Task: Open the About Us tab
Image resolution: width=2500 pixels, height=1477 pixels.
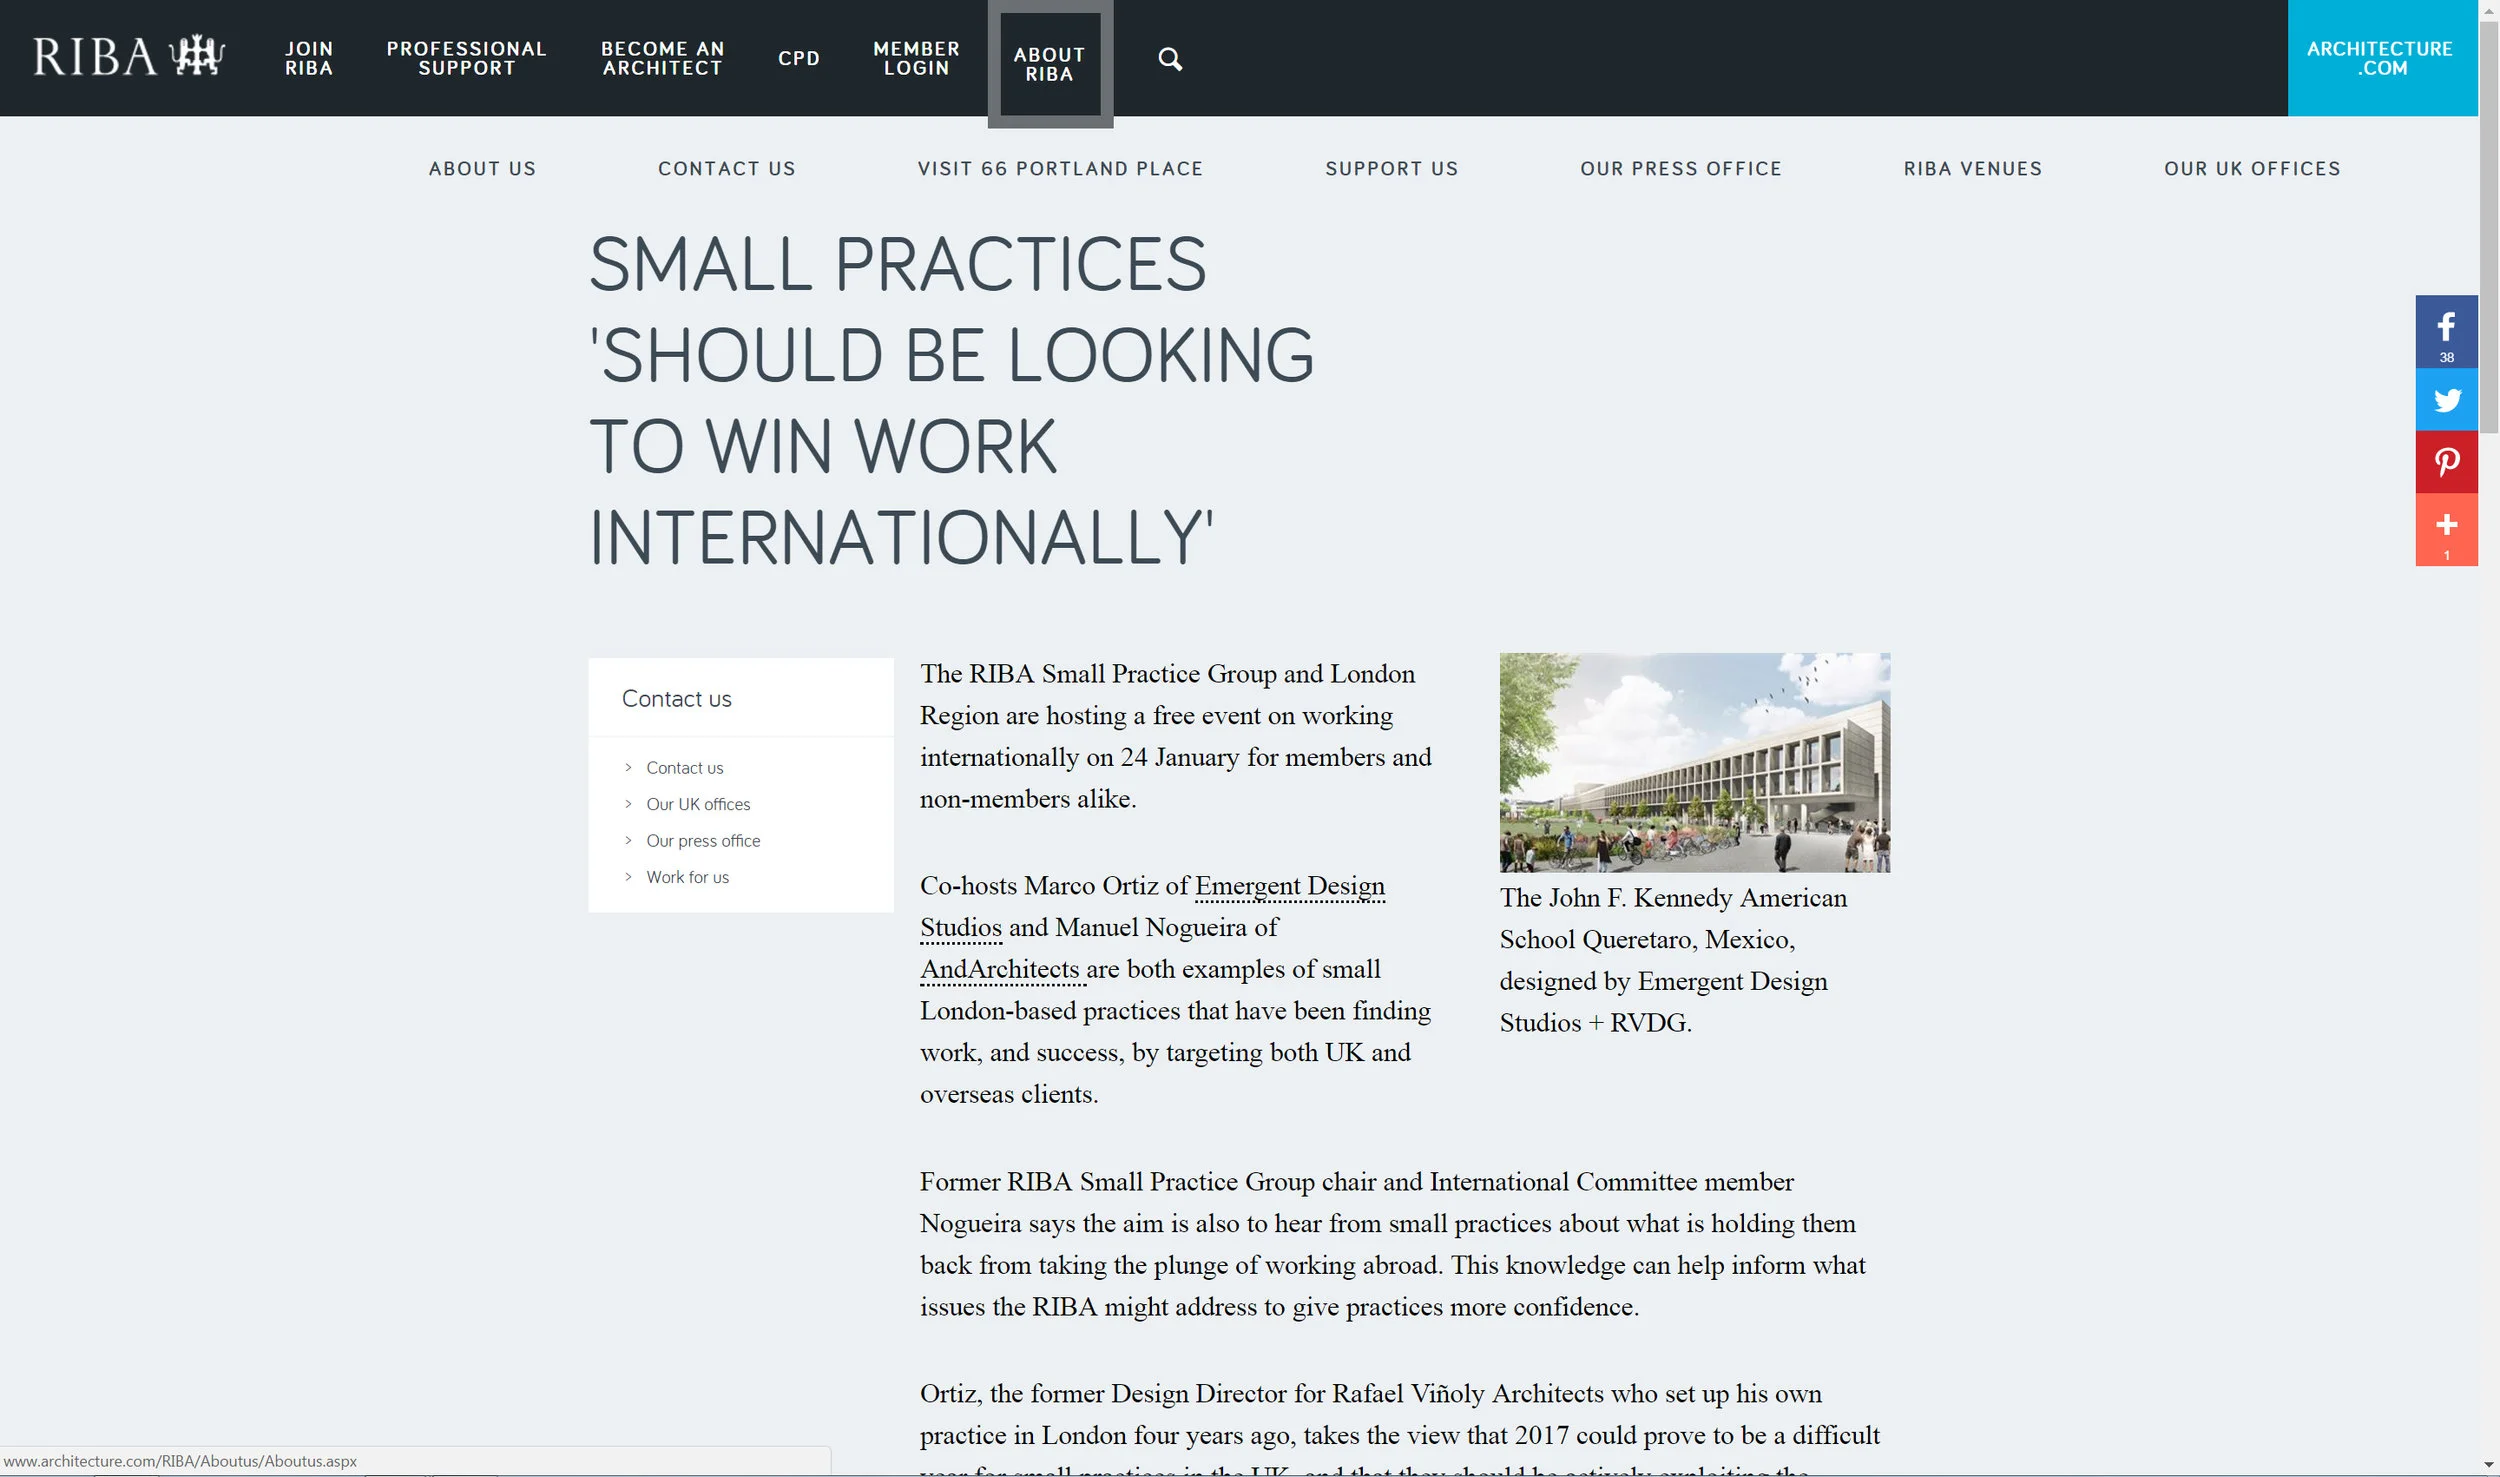Action: (x=482, y=169)
